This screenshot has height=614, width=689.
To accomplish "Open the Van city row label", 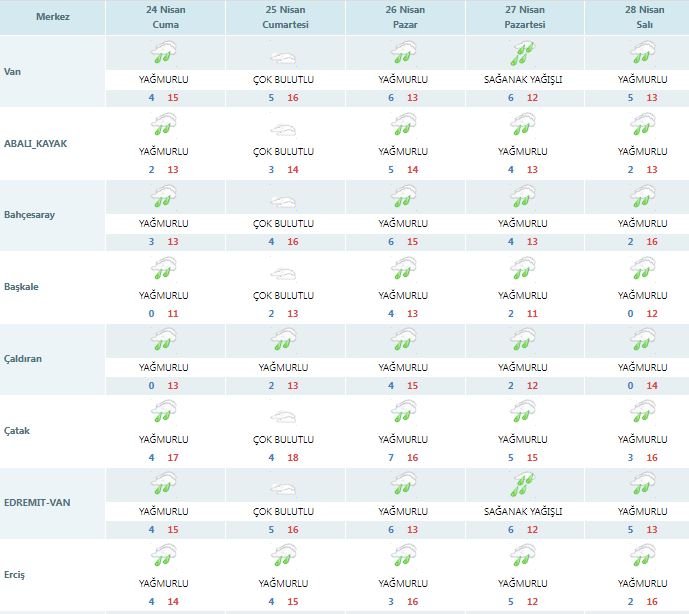I will [15, 72].
